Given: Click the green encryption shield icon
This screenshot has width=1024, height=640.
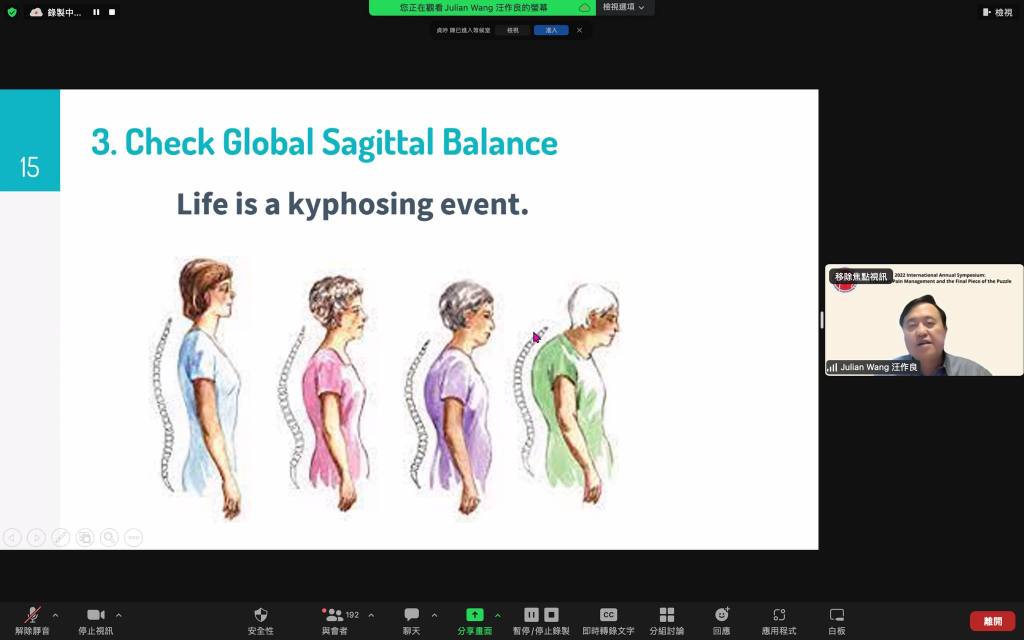Looking at the screenshot, I should (12, 12).
